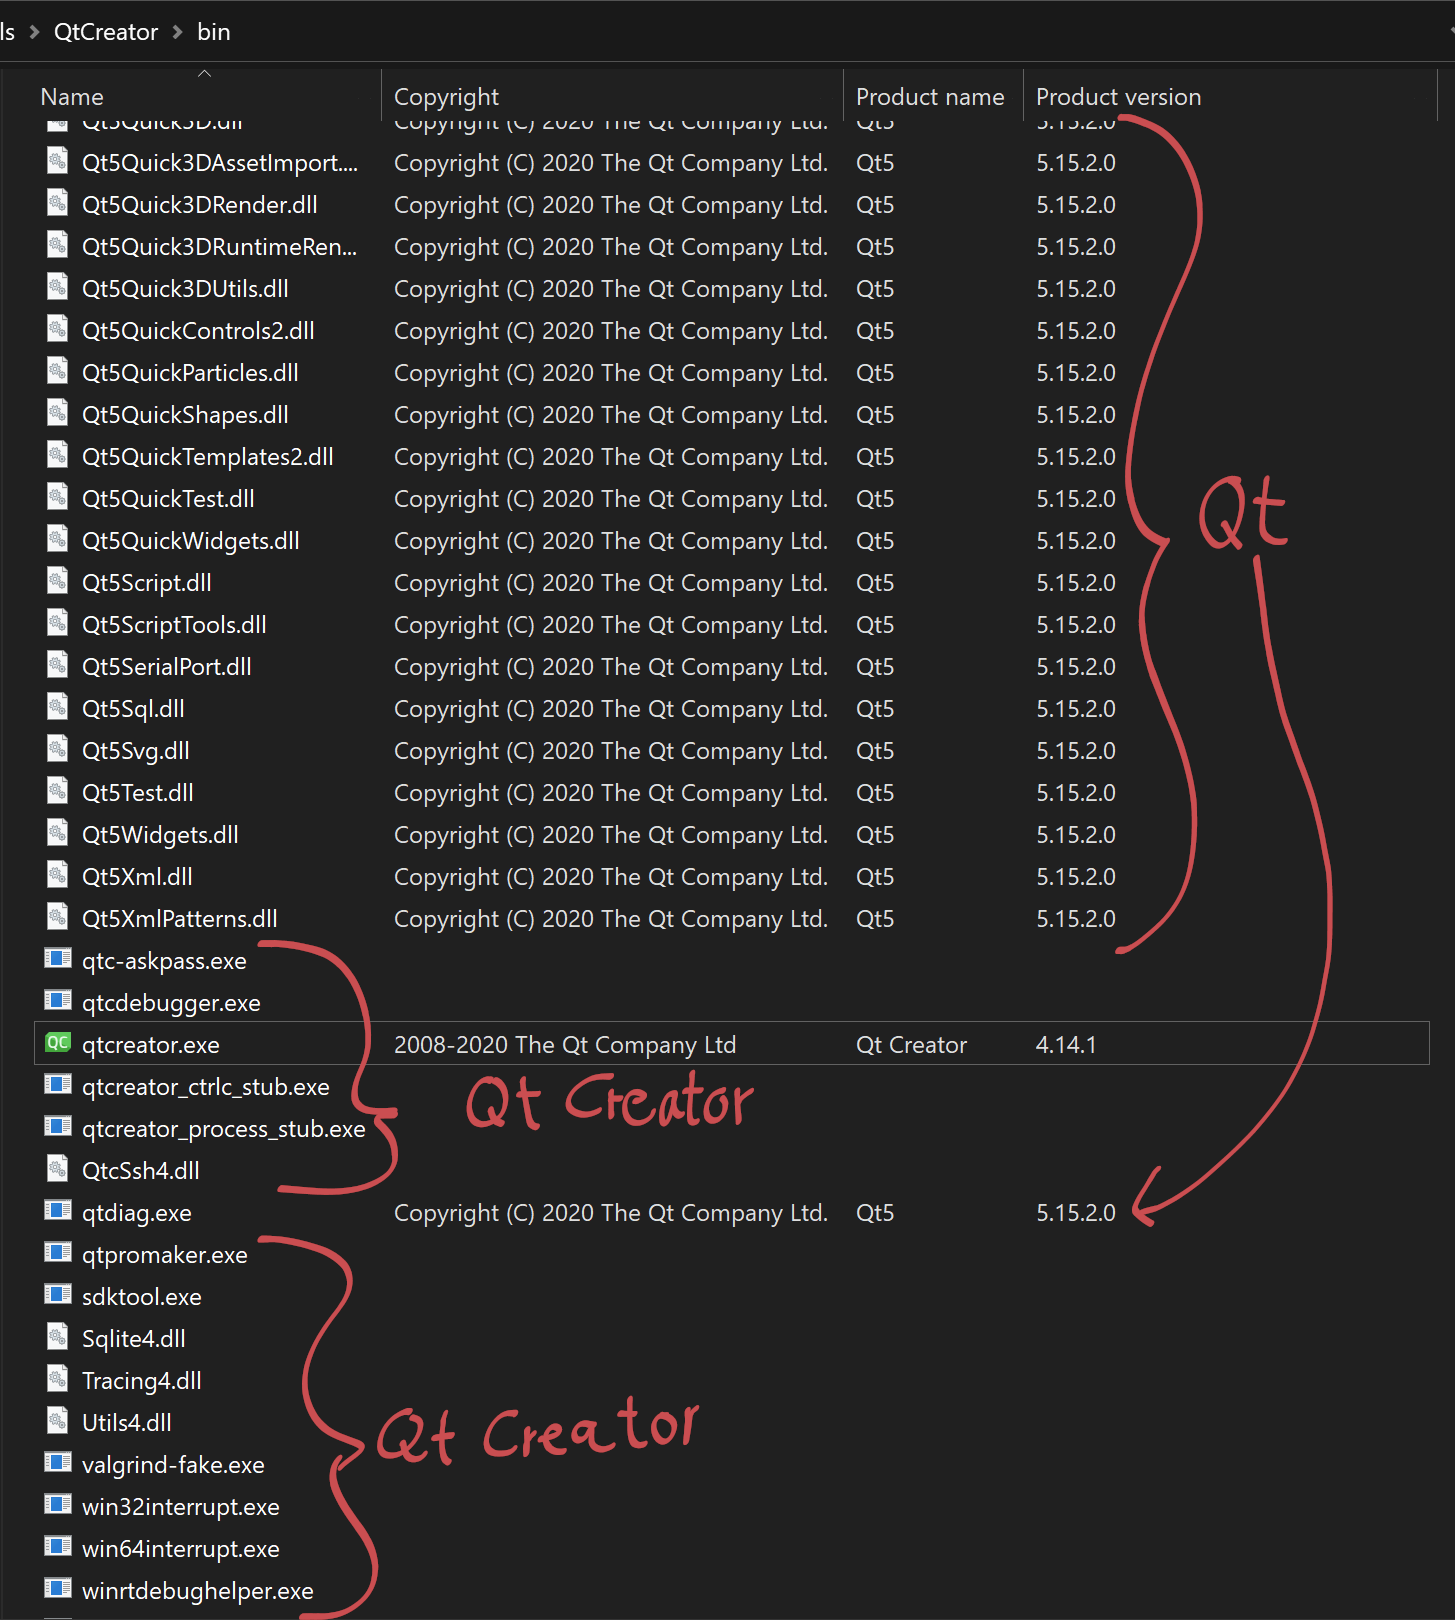Click the Qt5QuickTest.dll file icon
1455x1620 pixels.
[58, 497]
